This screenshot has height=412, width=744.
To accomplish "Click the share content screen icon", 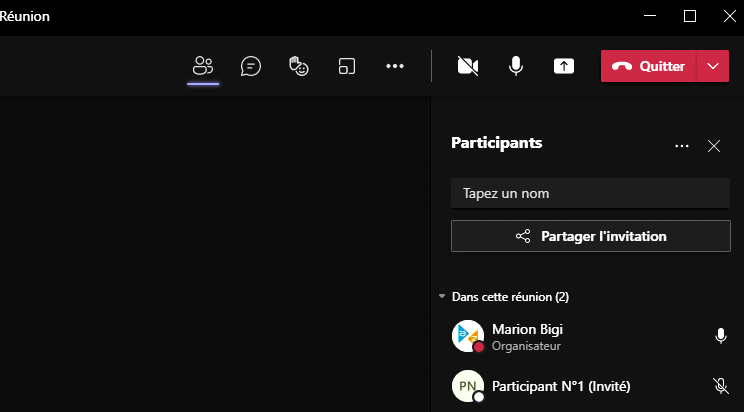I will [564, 66].
